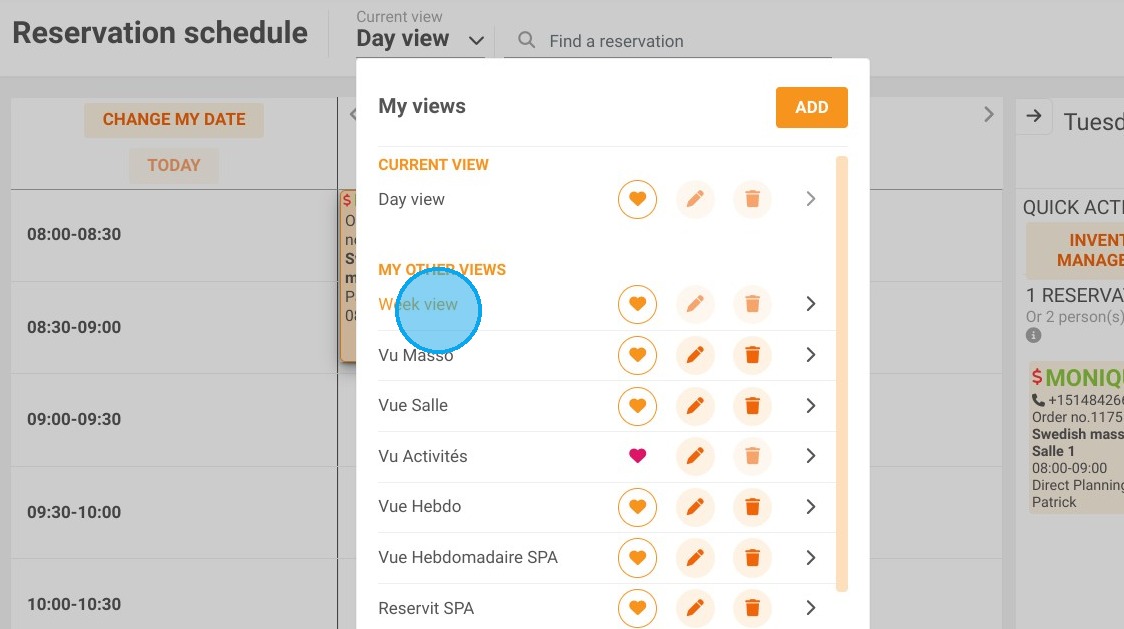Screen dimensions: 1124x629
Task: Open Vue Hebdo chevron arrow
Action: pos(811,507)
